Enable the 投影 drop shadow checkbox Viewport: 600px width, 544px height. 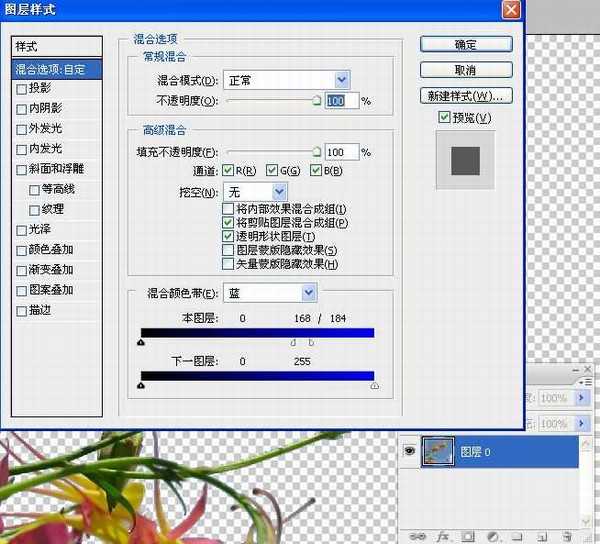[22, 89]
